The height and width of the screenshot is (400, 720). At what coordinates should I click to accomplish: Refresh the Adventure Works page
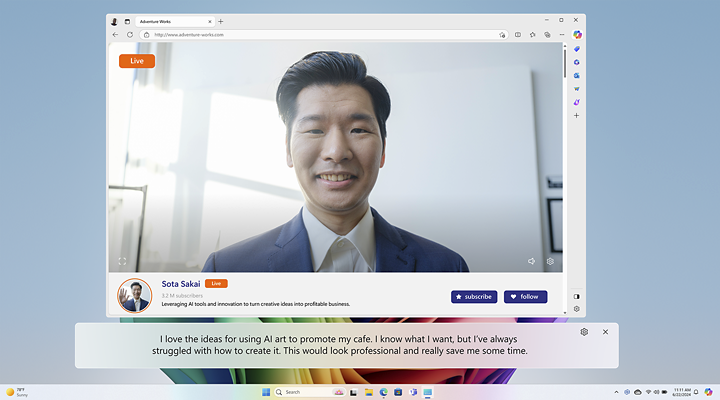129,35
